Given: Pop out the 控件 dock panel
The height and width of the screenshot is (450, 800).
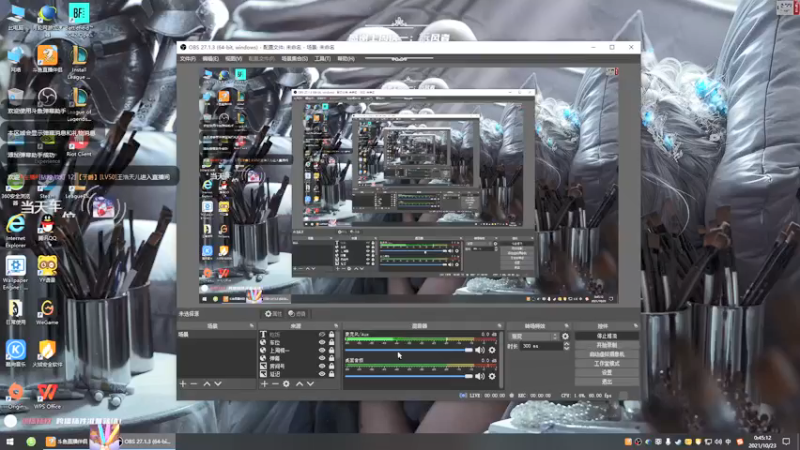Looking at the screenshot, I should 636,326.
